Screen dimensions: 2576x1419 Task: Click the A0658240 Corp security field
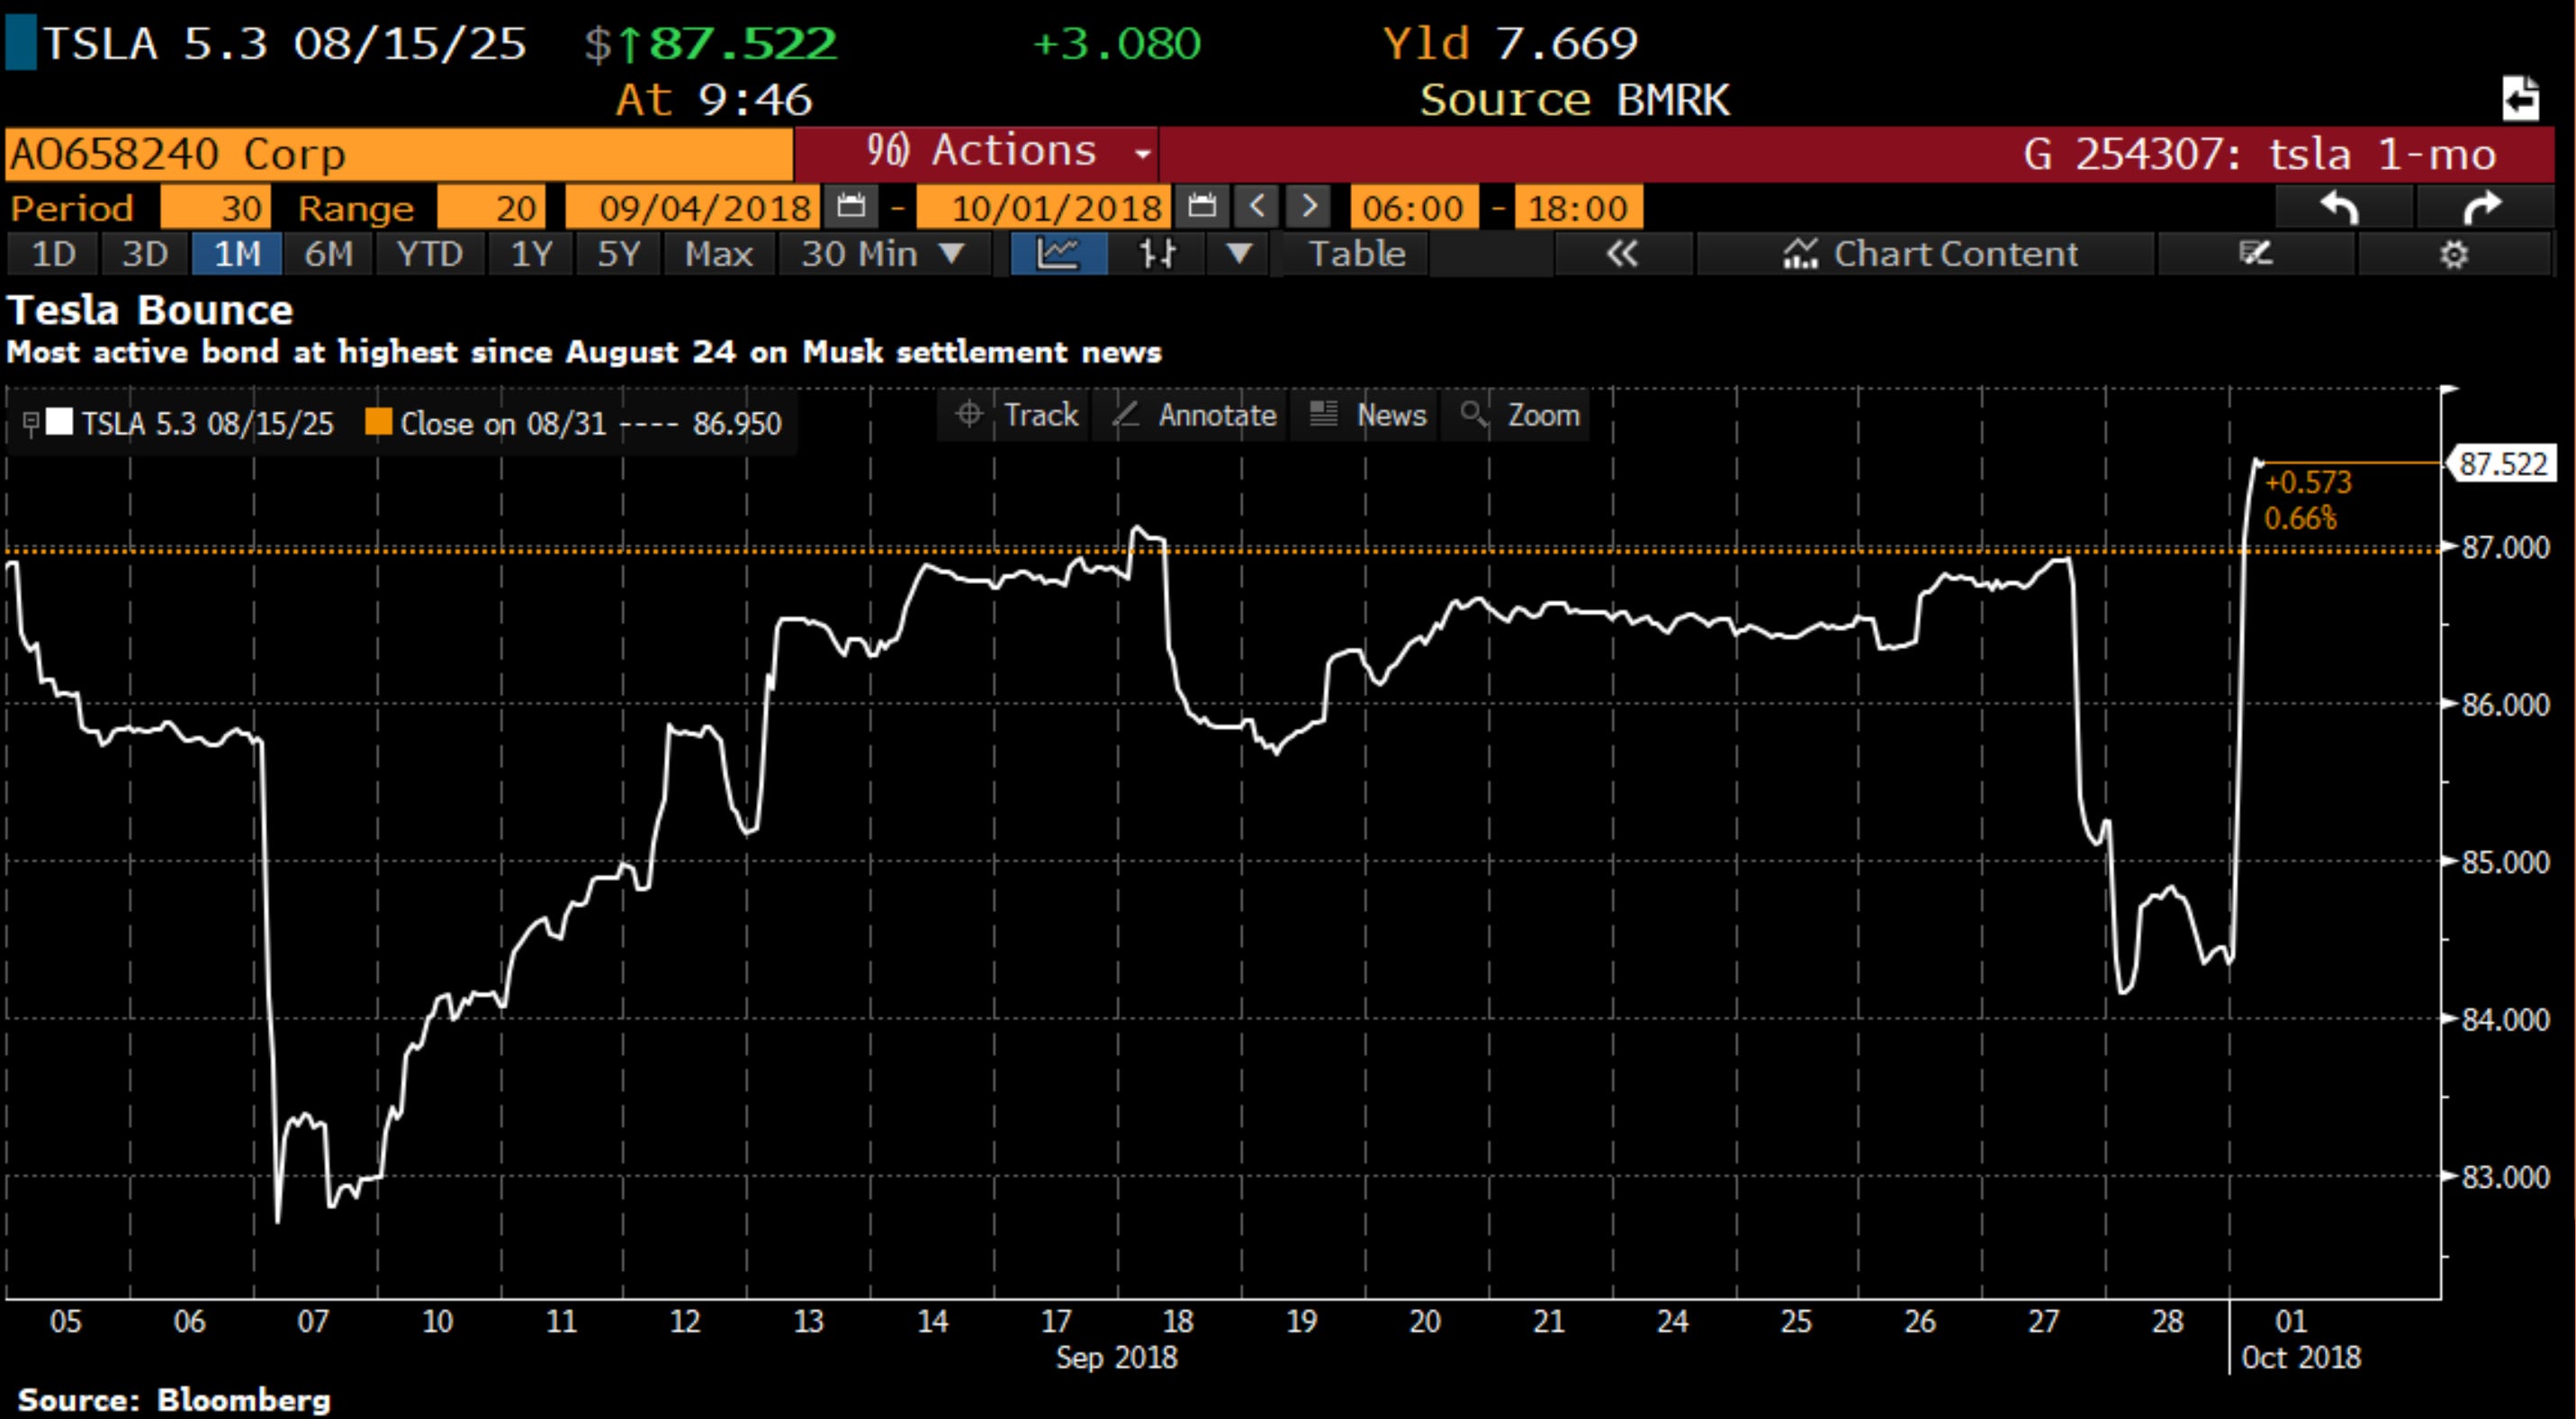click(x=398, y=154)
